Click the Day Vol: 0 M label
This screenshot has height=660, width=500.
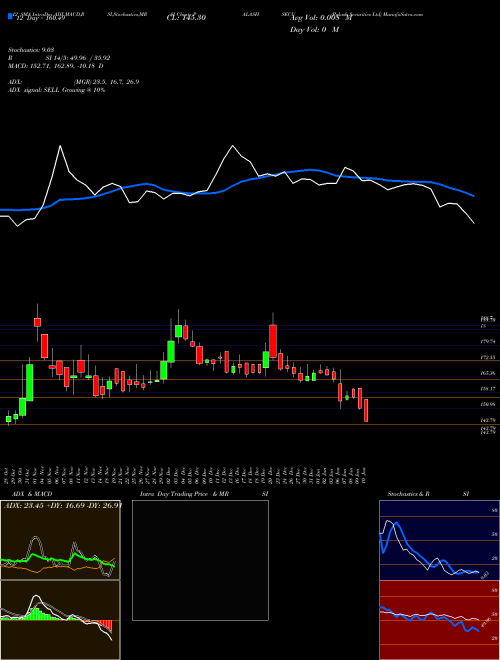[x=314, y=29]
